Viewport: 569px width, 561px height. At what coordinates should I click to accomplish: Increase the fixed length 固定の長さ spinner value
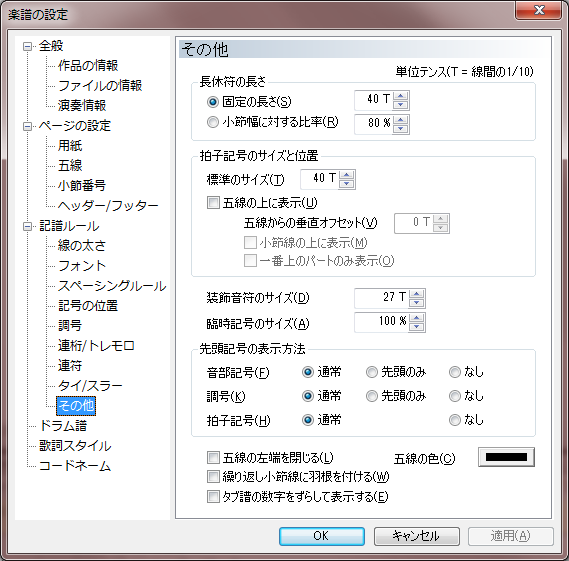click(x=400, y=96)
